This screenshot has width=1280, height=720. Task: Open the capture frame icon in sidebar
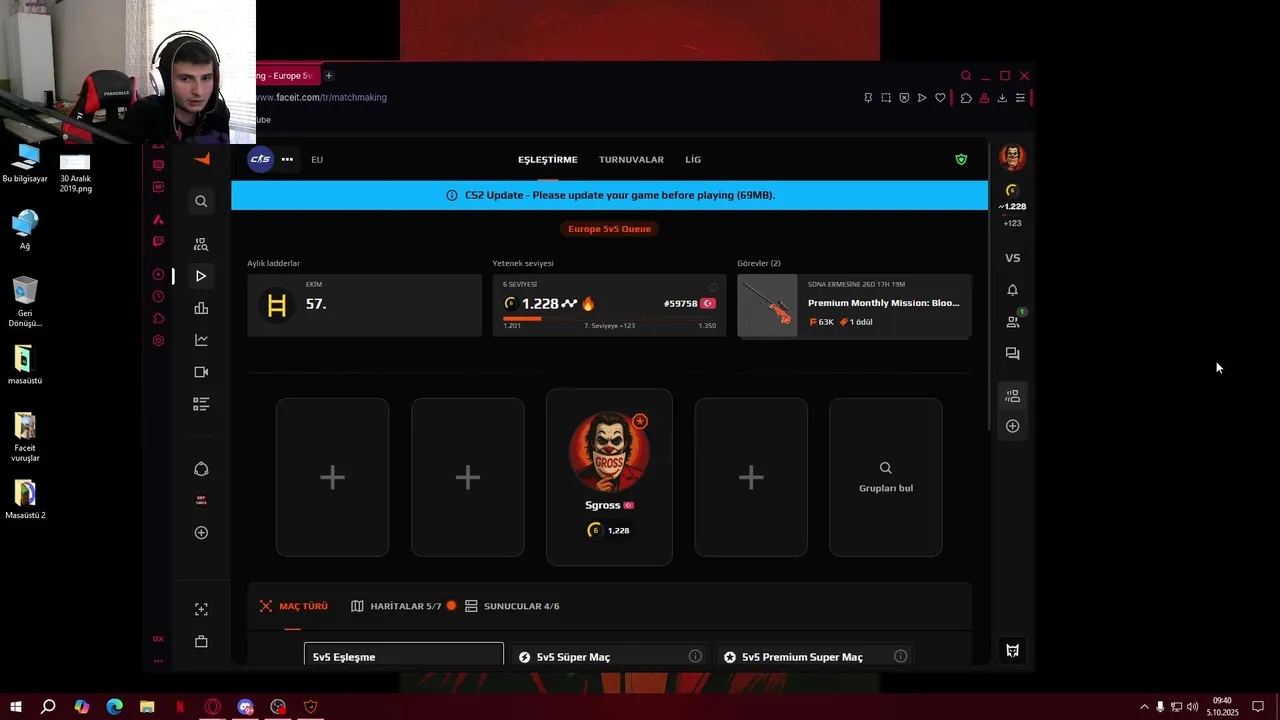point(201,609)
